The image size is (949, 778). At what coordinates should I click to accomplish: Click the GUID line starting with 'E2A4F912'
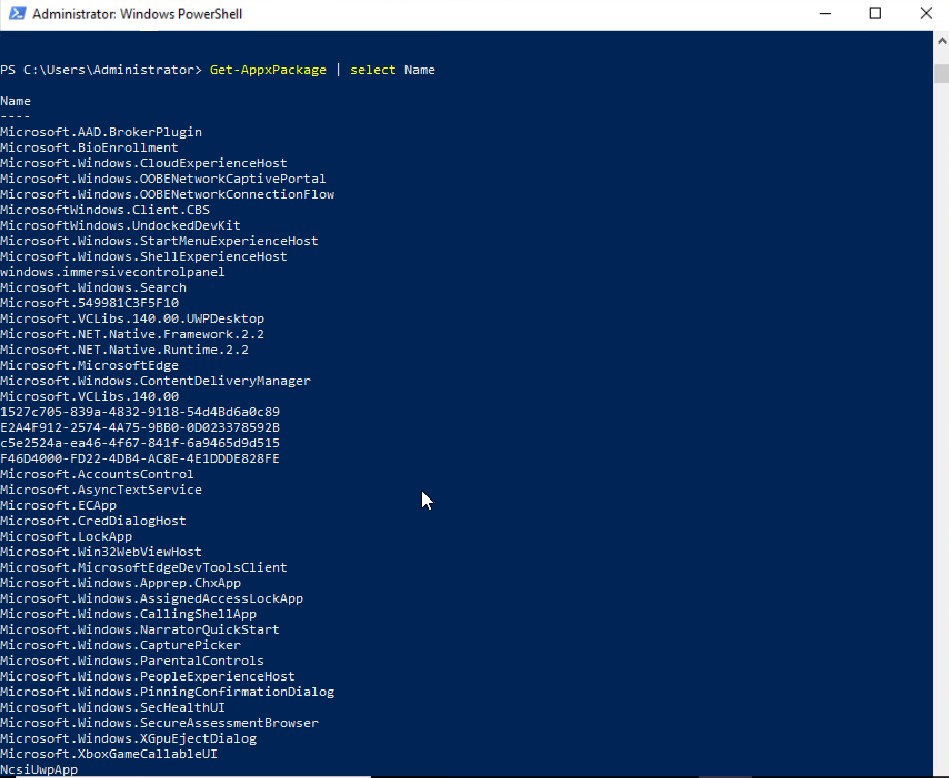pos(140,427)
